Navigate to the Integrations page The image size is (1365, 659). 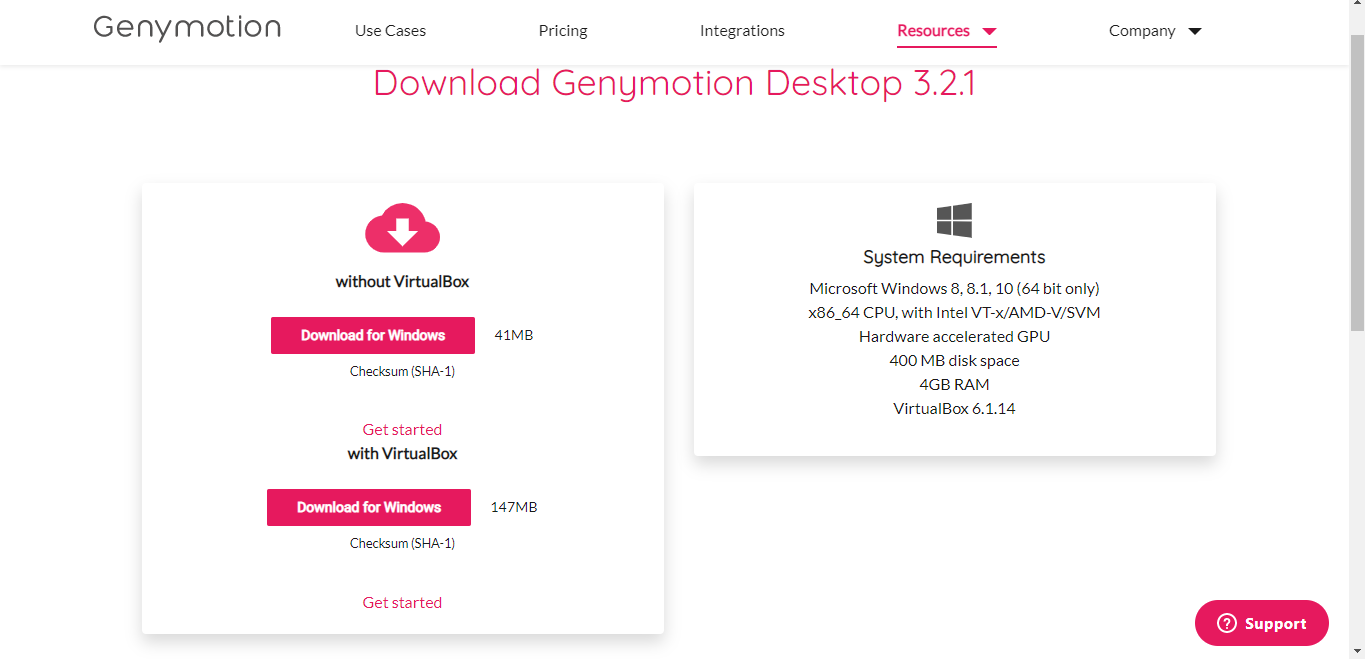(x=741, y=30)
